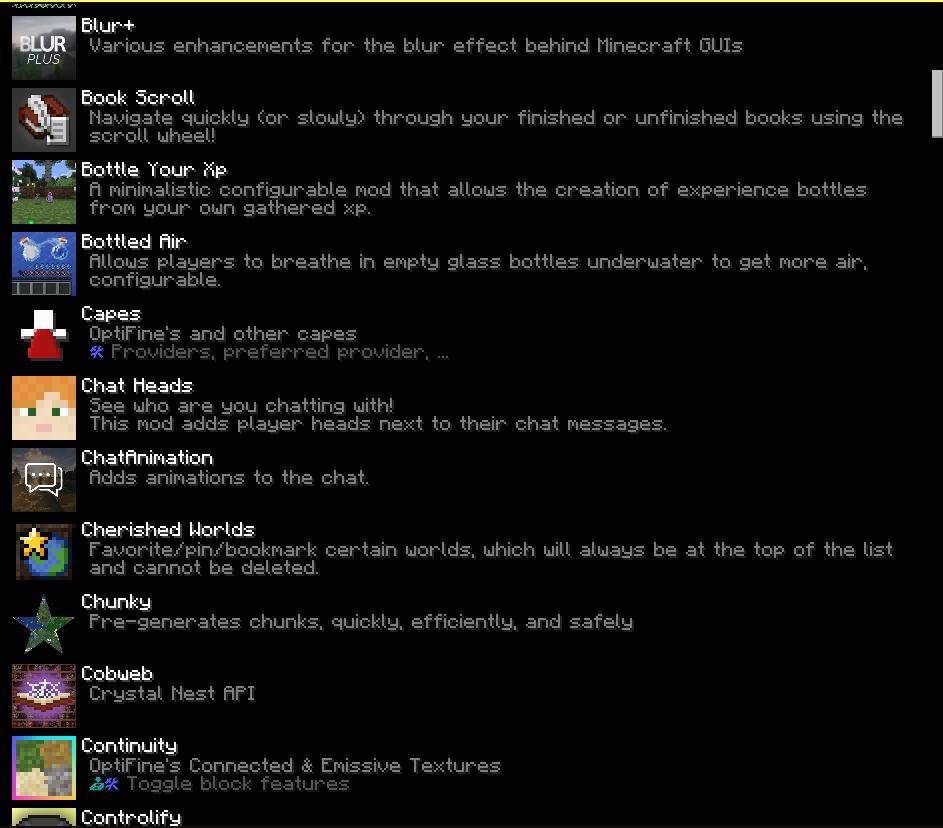Click the Capes mod icon
This screenshot has width=943, height=828.
pyautogui.click(x=44, y=336)
